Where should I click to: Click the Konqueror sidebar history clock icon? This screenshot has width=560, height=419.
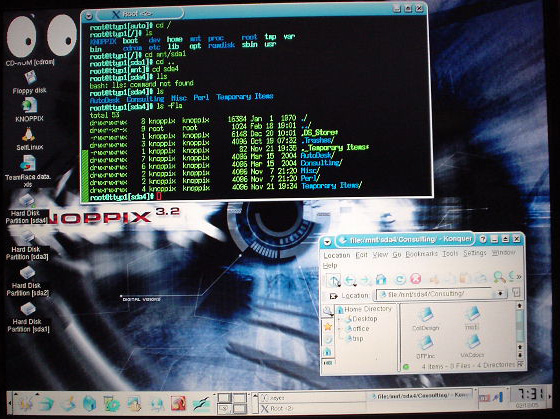328,339
